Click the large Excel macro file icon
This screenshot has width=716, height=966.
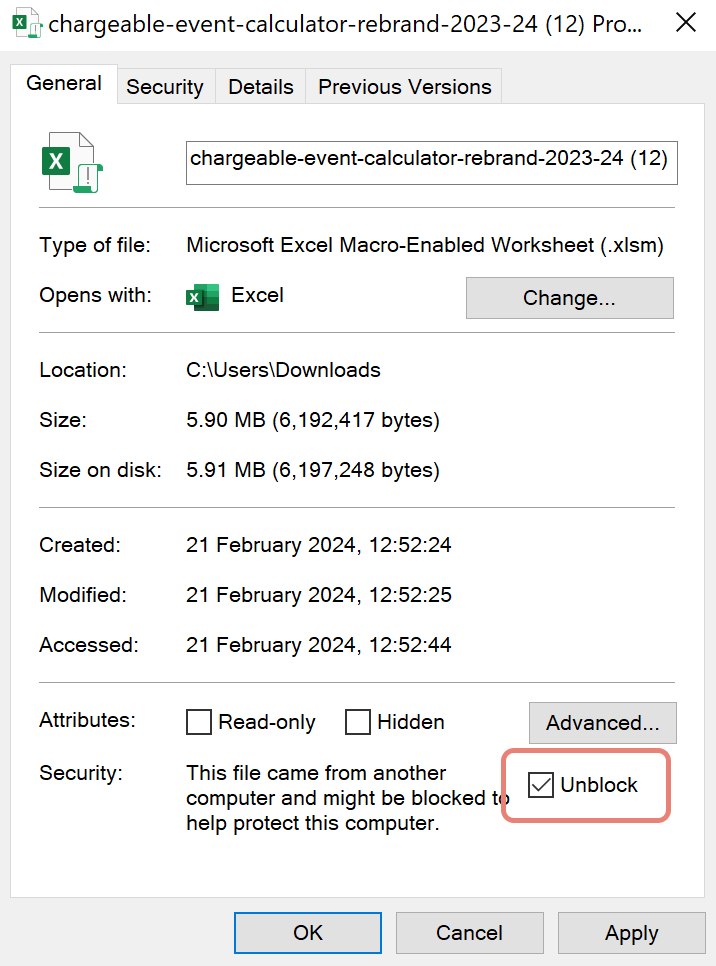pos(72,163)
